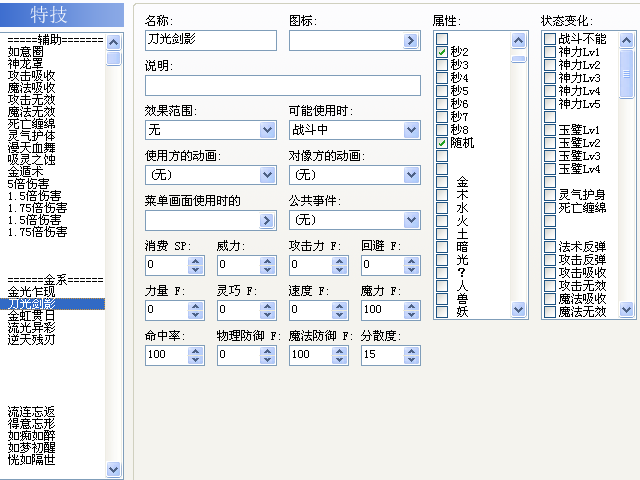
Task: Click the 属性 list scroll-up arrow
Action: [x=518, y=40]
